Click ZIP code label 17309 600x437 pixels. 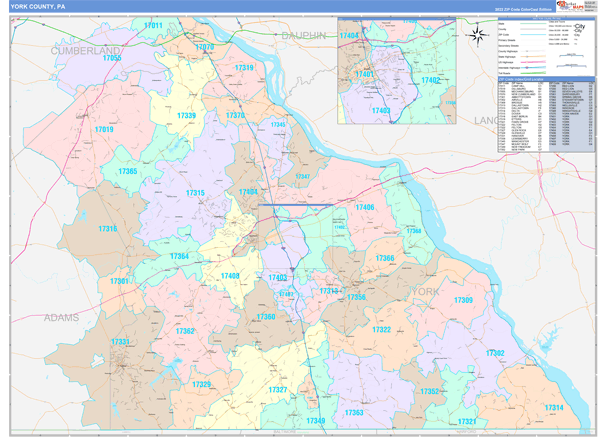point(463,300)
